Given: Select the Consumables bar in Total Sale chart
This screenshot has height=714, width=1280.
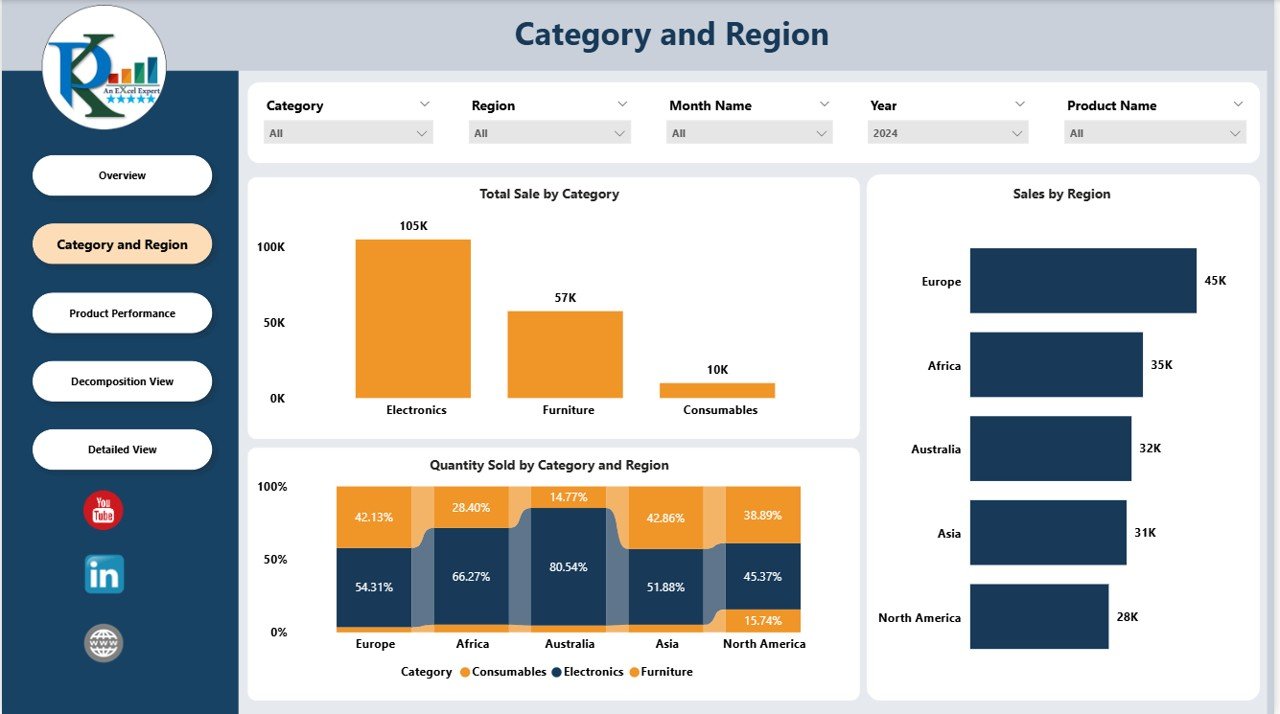Looking at the screenshot, I should (x=717, y=391).
